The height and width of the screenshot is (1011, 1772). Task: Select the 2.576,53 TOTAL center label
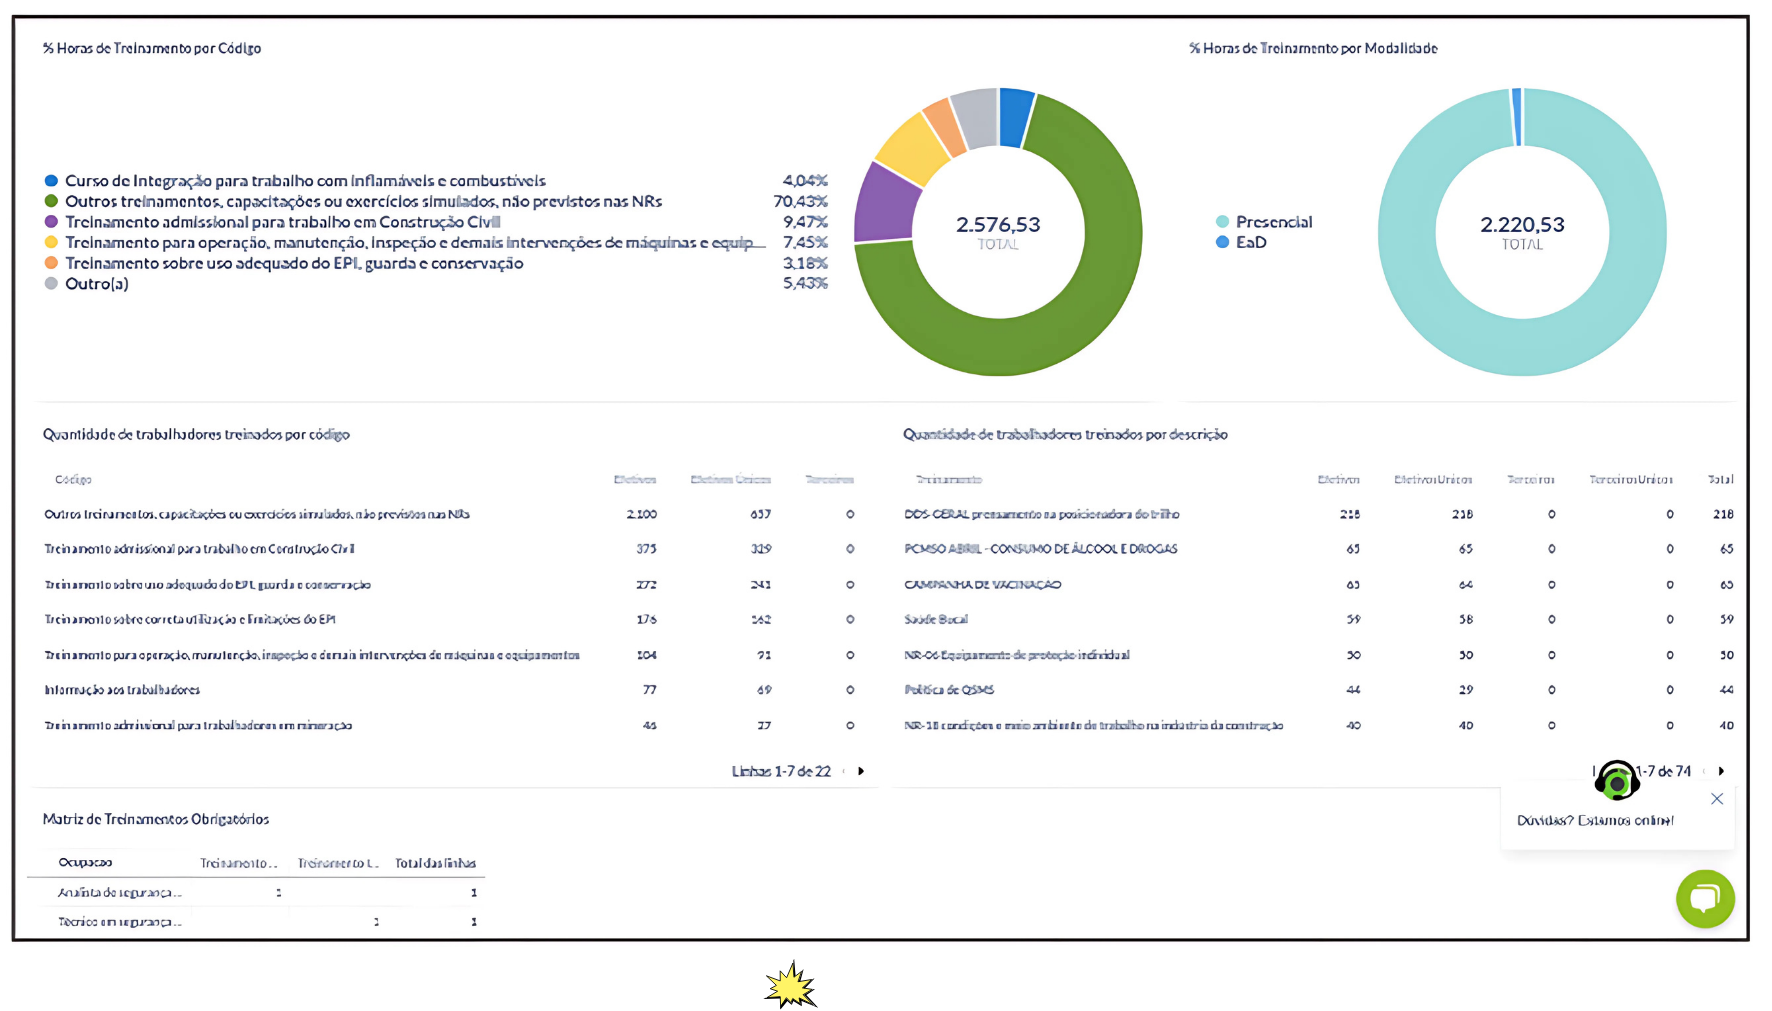pyautogui.click(x=997, y=231)
